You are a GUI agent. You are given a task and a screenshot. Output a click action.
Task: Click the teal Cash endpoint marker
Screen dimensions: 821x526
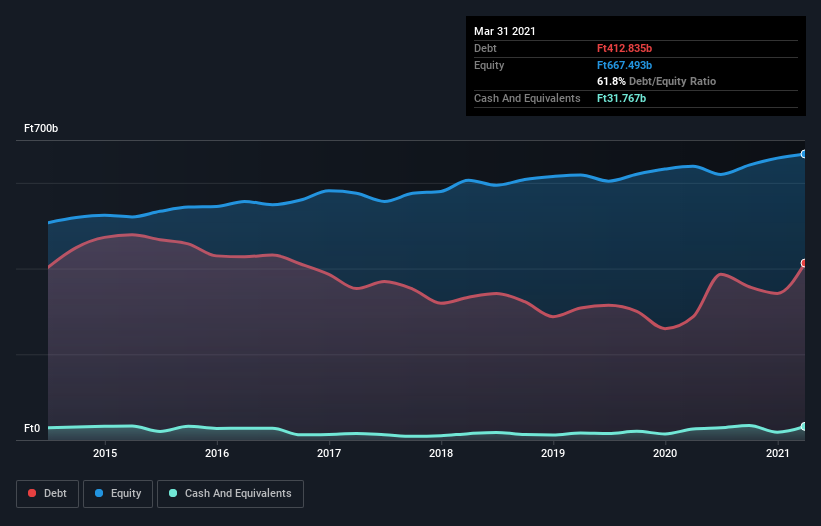pyautogui.click(x=804, y=427)
